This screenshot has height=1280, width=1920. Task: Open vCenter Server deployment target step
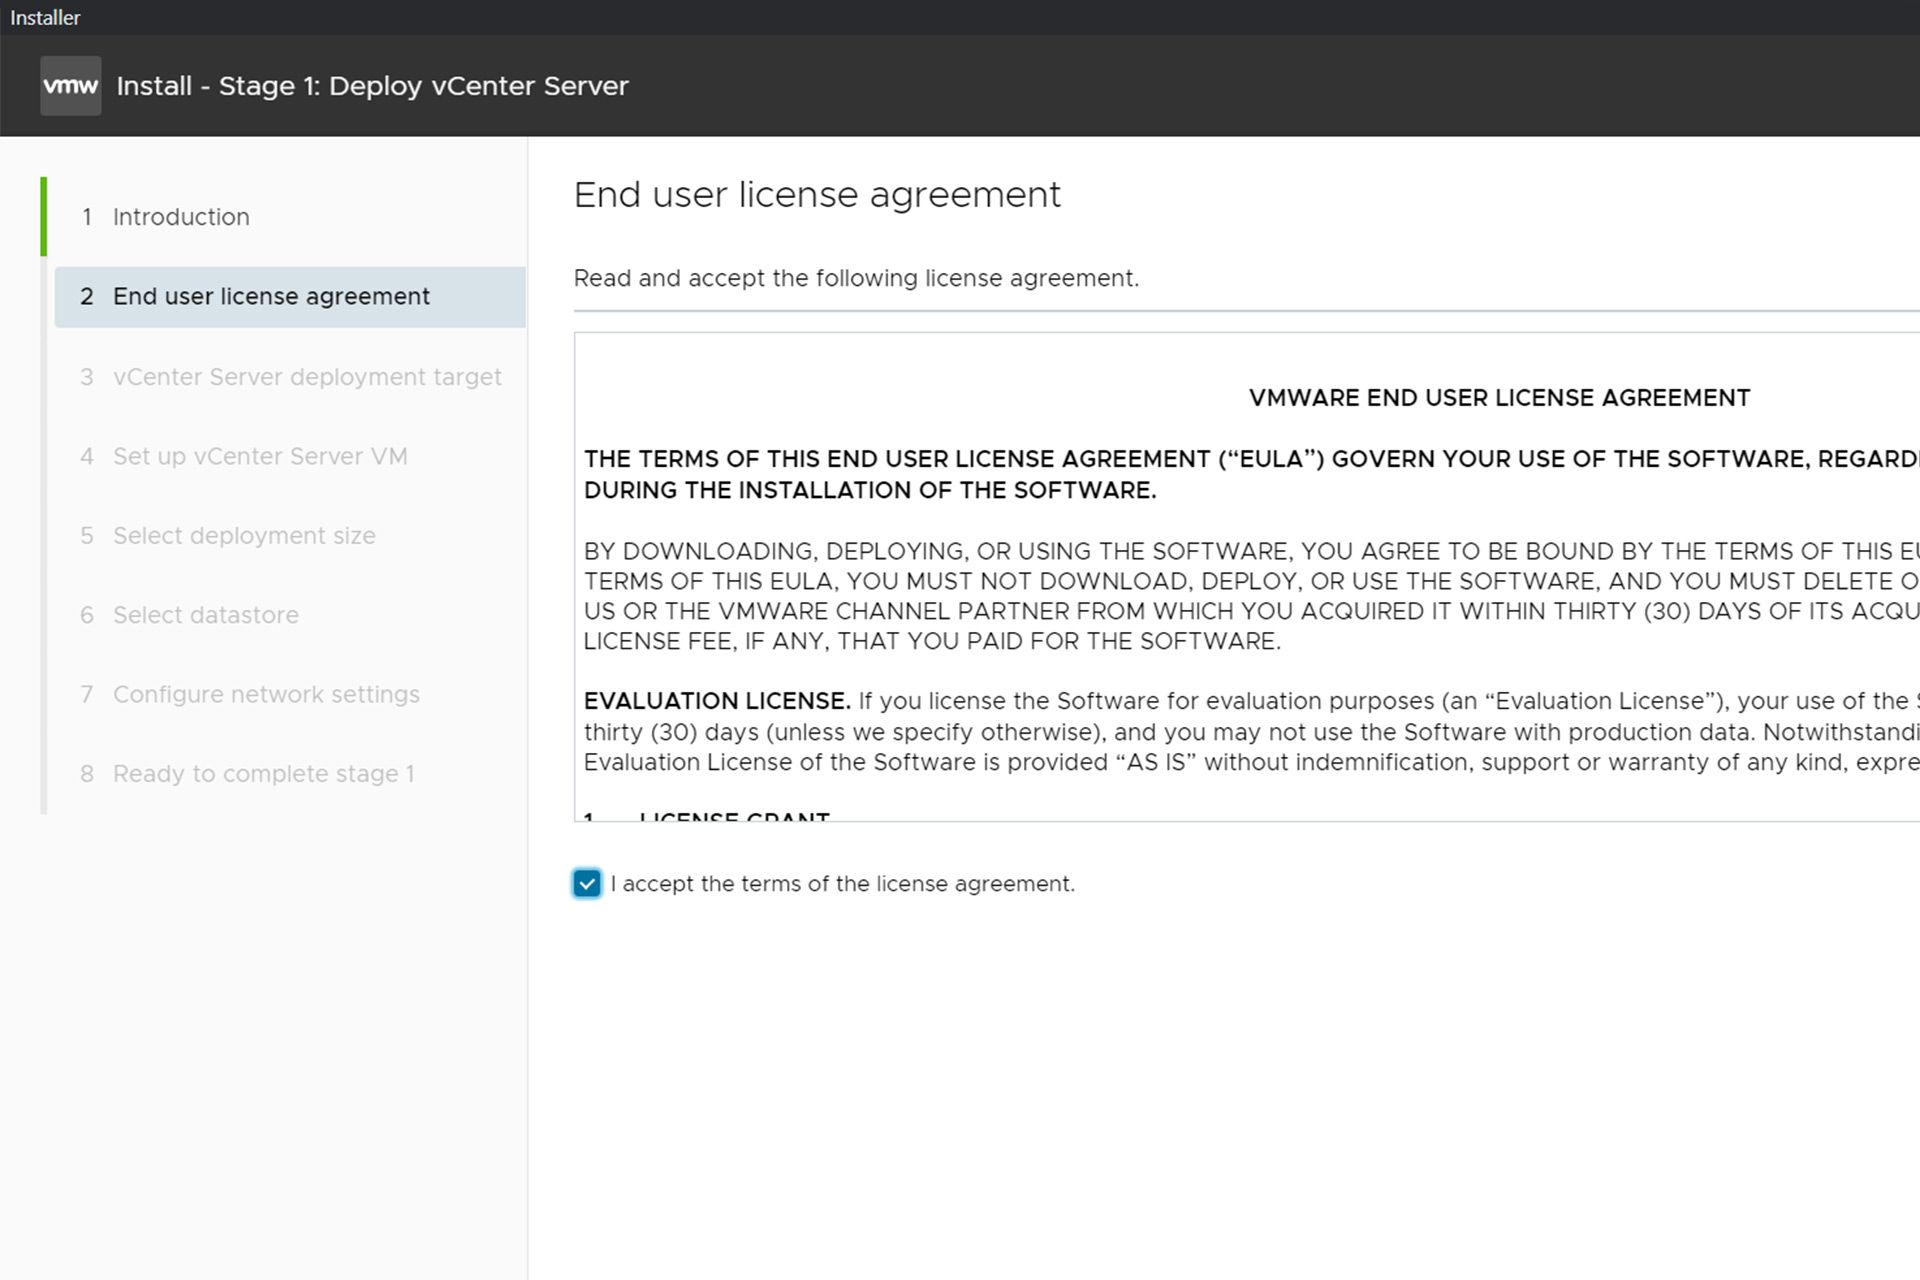[290, 377]
